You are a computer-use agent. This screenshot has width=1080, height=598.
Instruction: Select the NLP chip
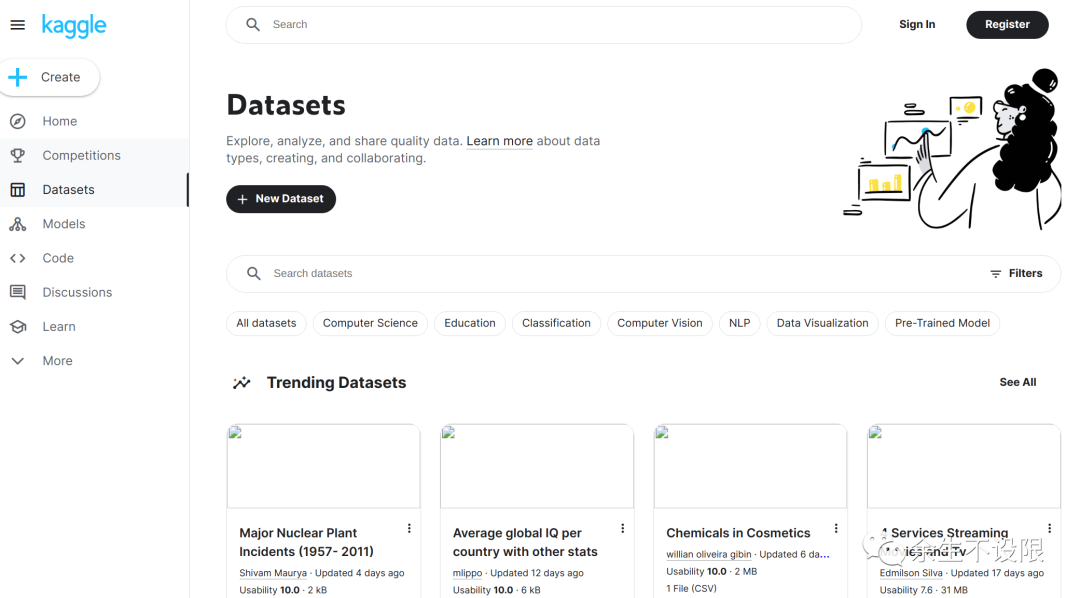[x=739, y=323]
